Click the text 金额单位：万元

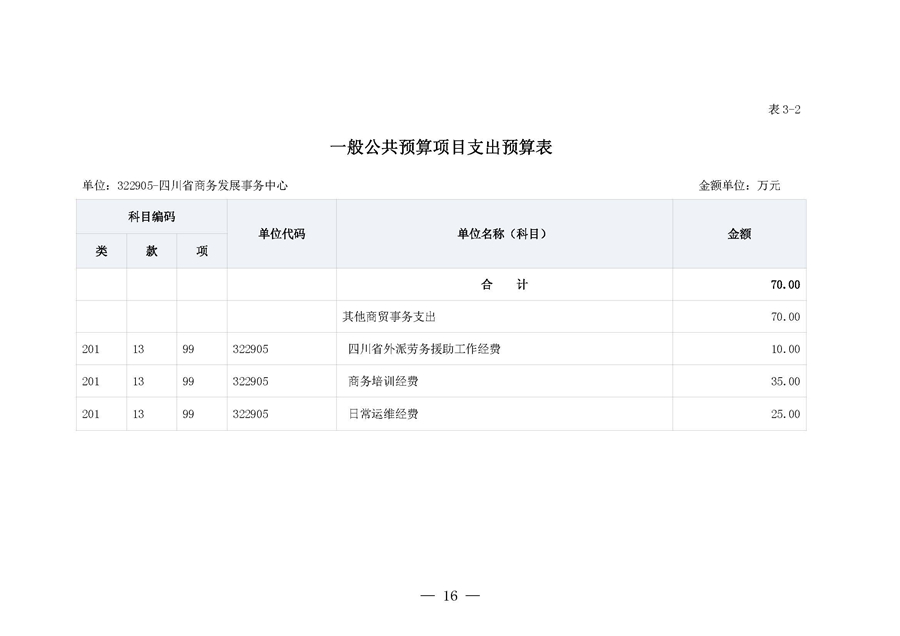[x=738, y=184]
